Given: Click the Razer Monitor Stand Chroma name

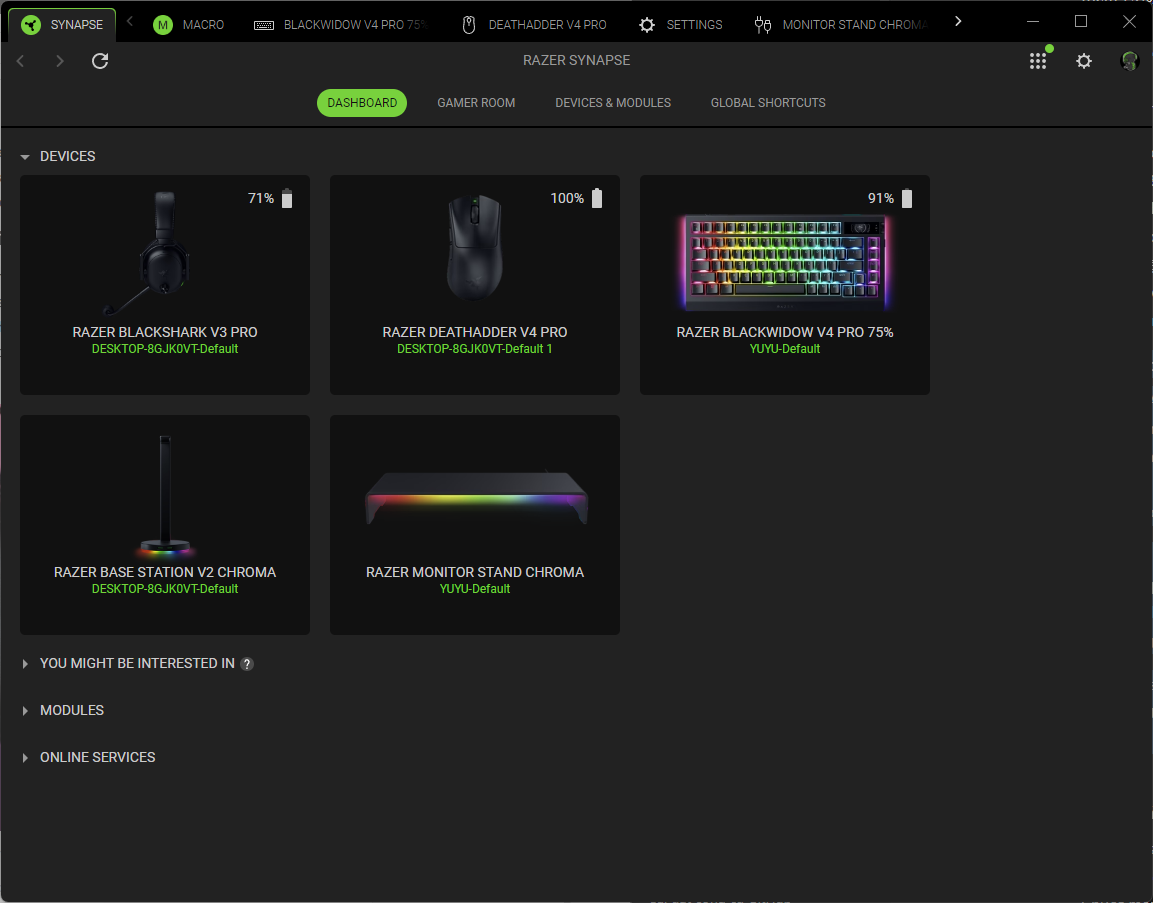Looking at the screenshot, I should point(475,572).
